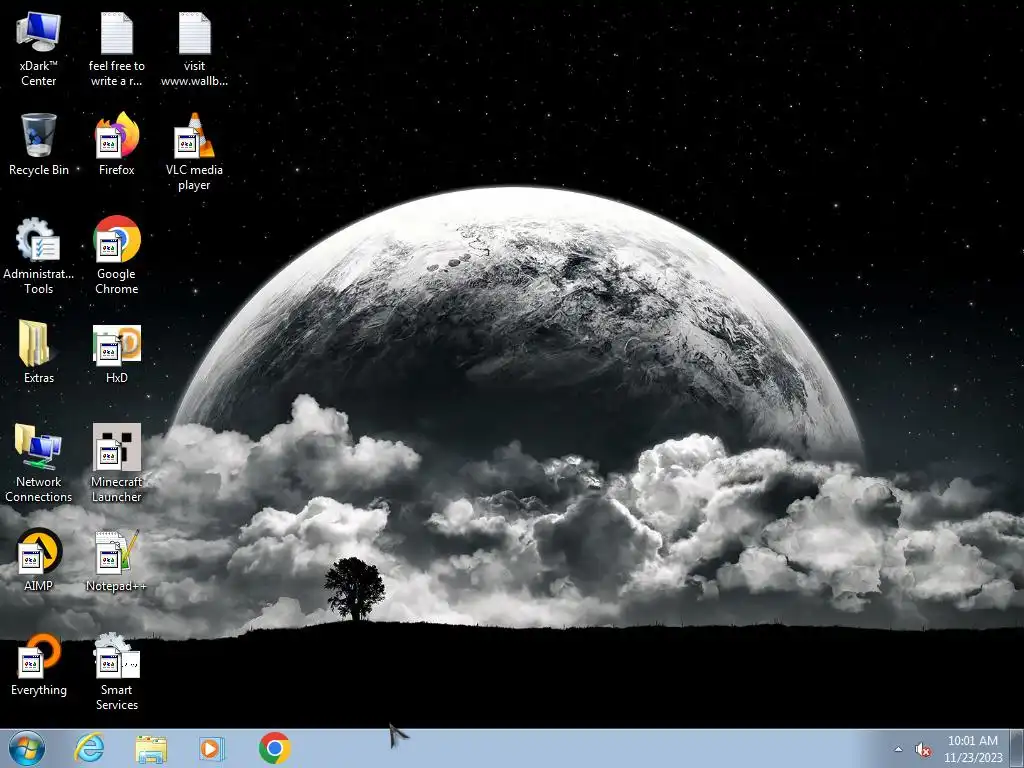Open the clock showing 10:01 AM

[972, 749]
